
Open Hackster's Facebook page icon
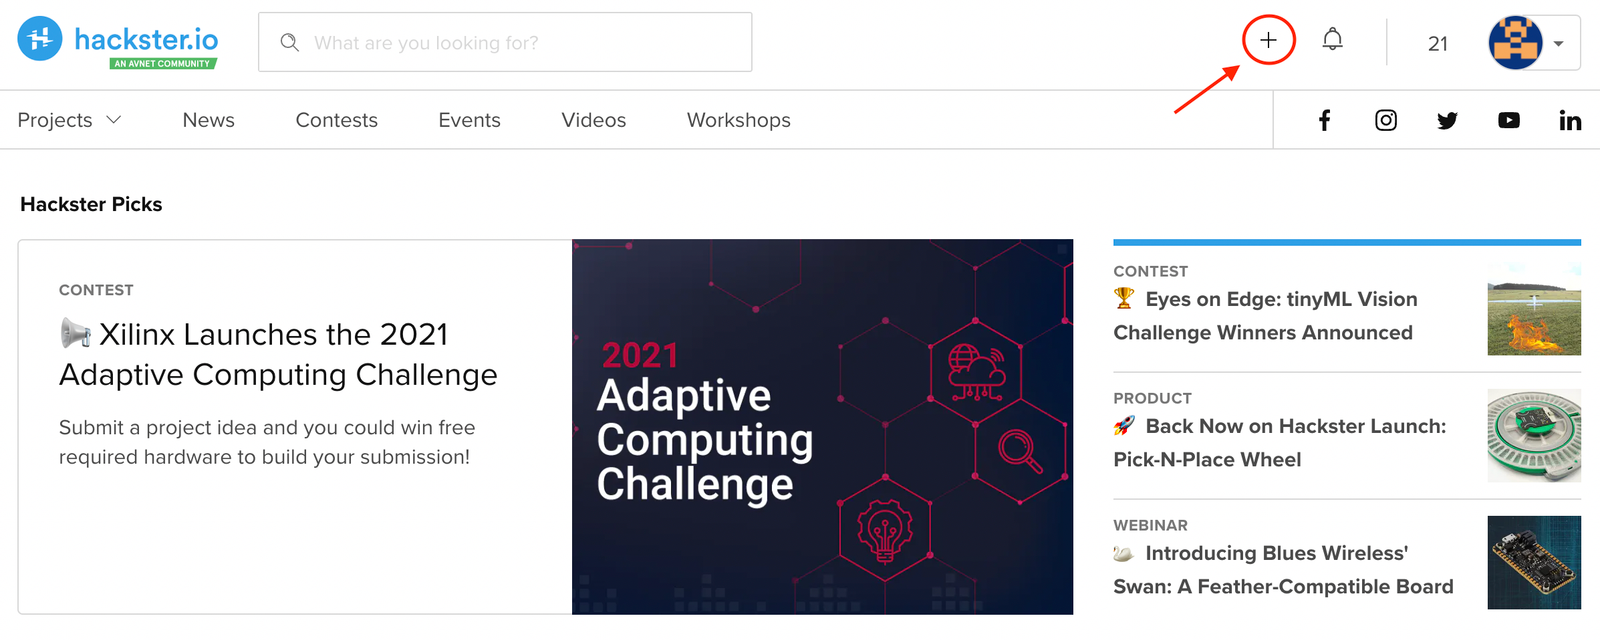[x=1324, y=120]
